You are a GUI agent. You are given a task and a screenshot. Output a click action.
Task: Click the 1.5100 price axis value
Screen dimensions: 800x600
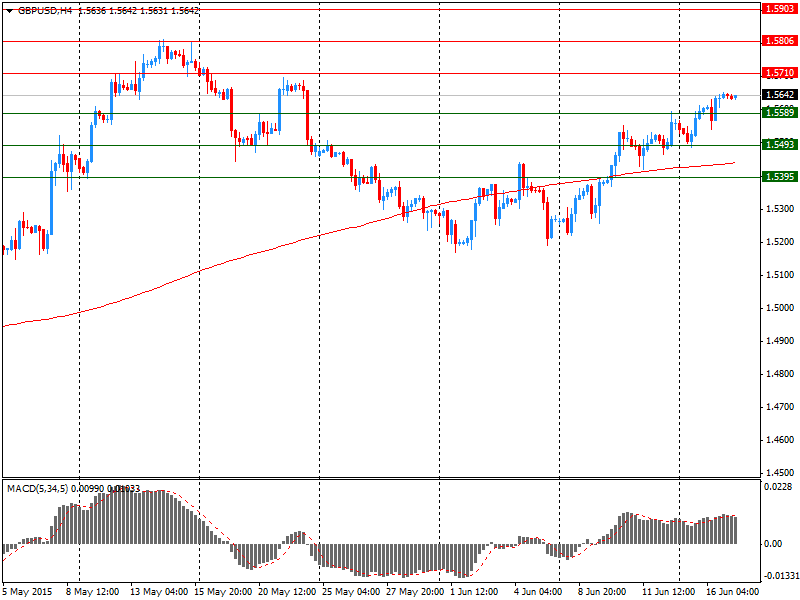click(780, 275)
